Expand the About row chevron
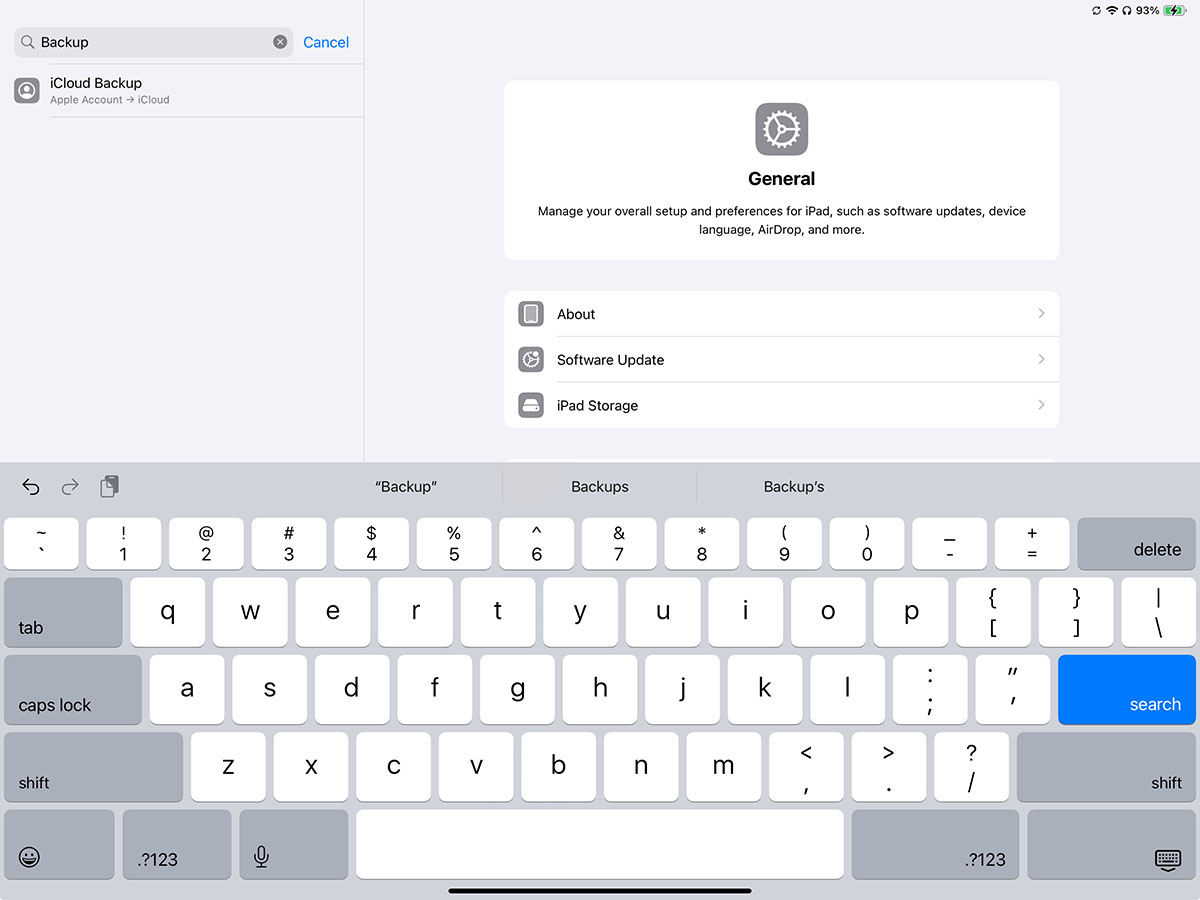The height and width of the screenshot is (900, 1200). pos(1041,313)
